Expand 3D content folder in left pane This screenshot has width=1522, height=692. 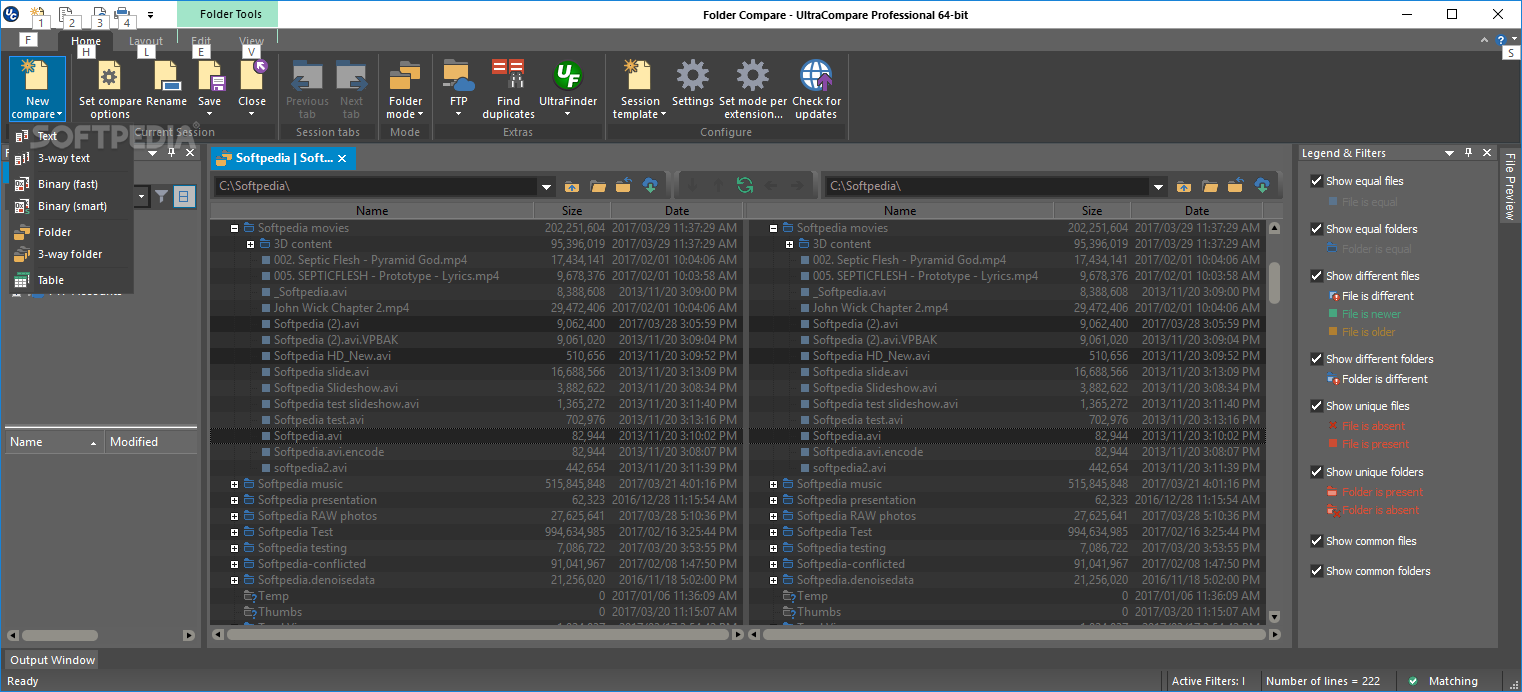click(x=250, y=244)
